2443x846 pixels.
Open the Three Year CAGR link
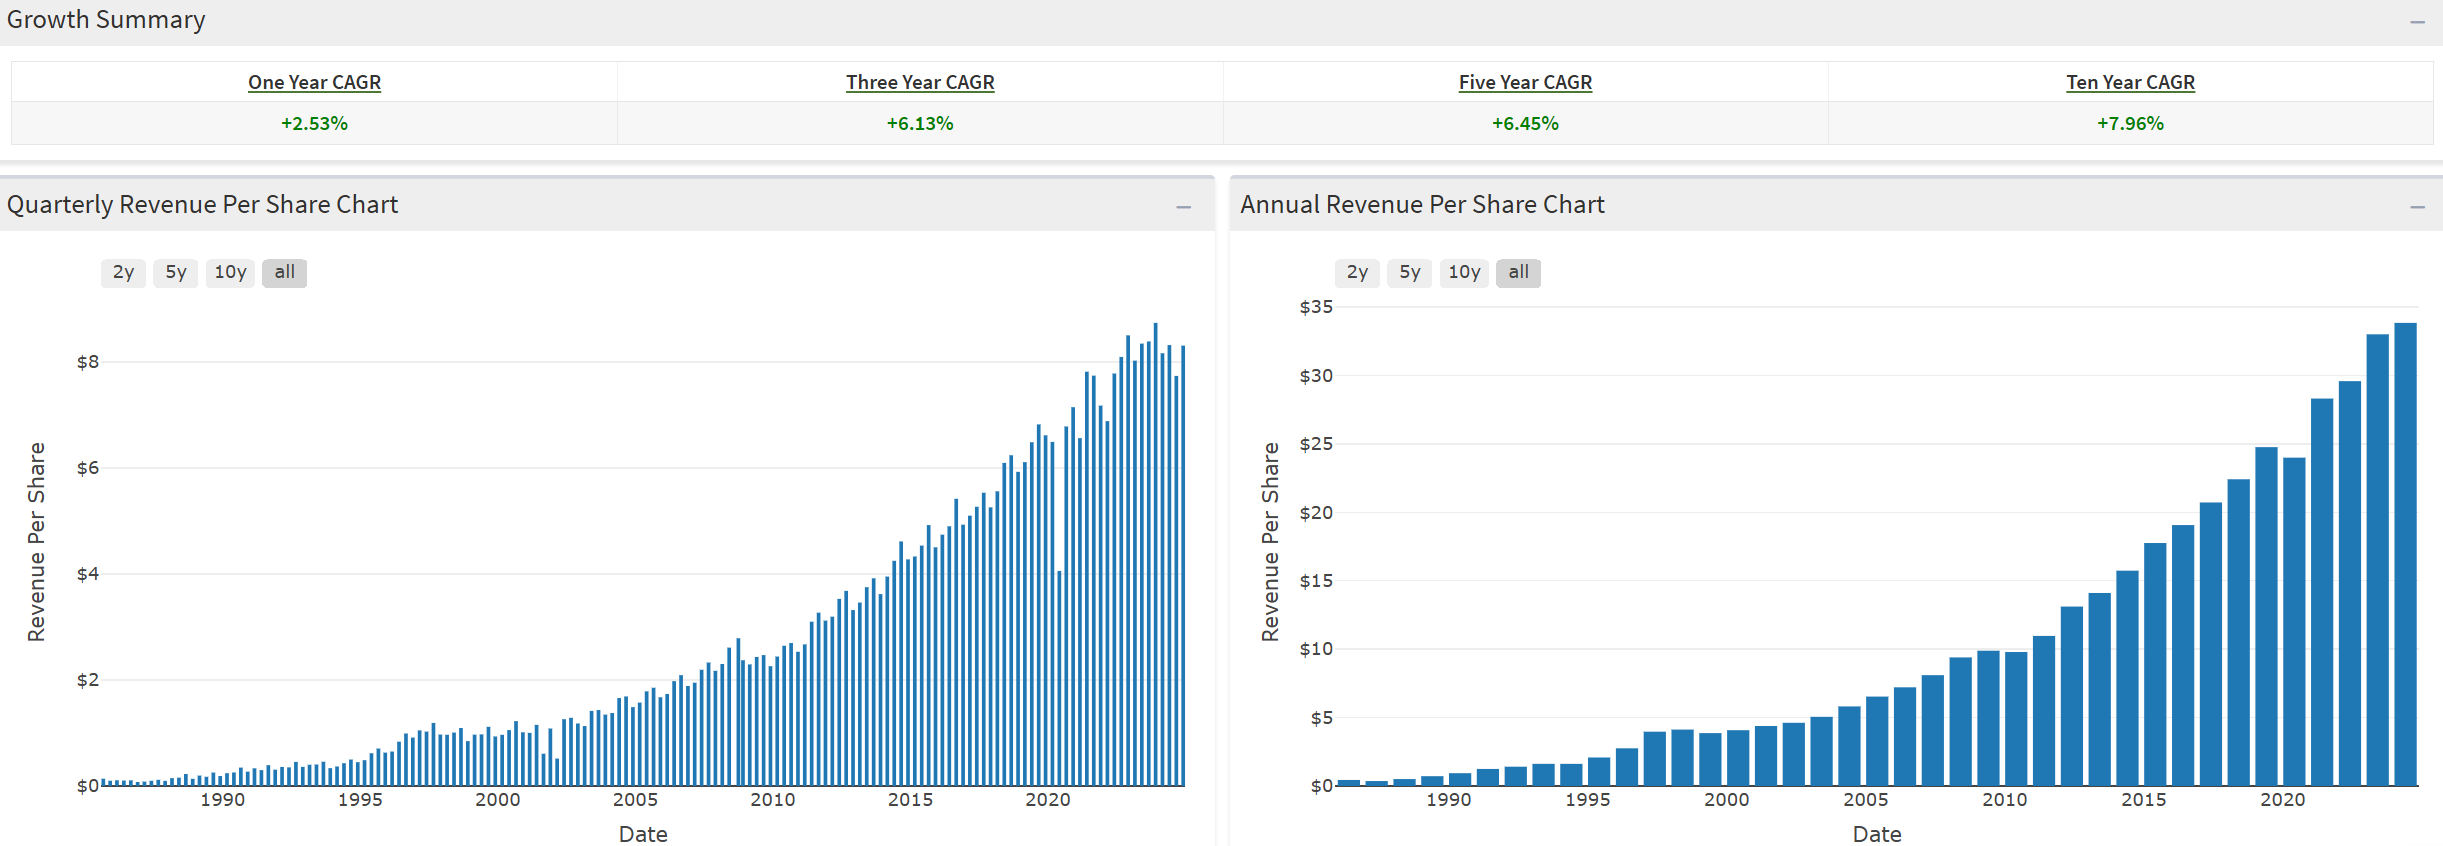(x=920, y=82)
